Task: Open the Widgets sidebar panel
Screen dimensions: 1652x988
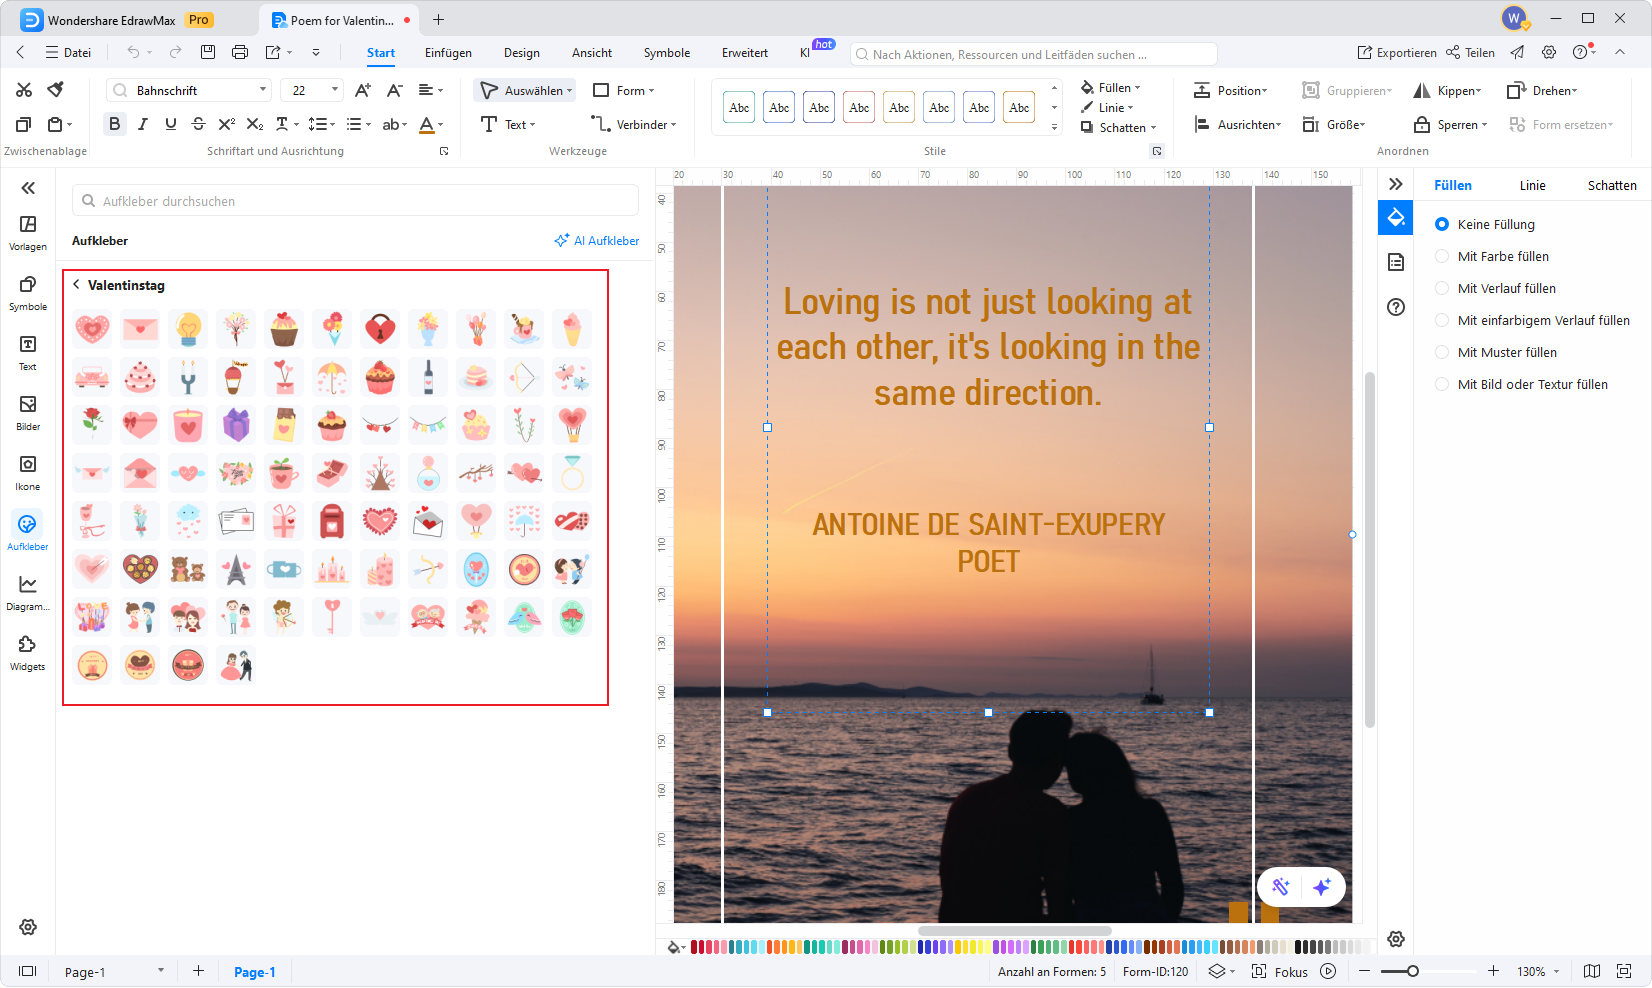Action: pos(28,652)
